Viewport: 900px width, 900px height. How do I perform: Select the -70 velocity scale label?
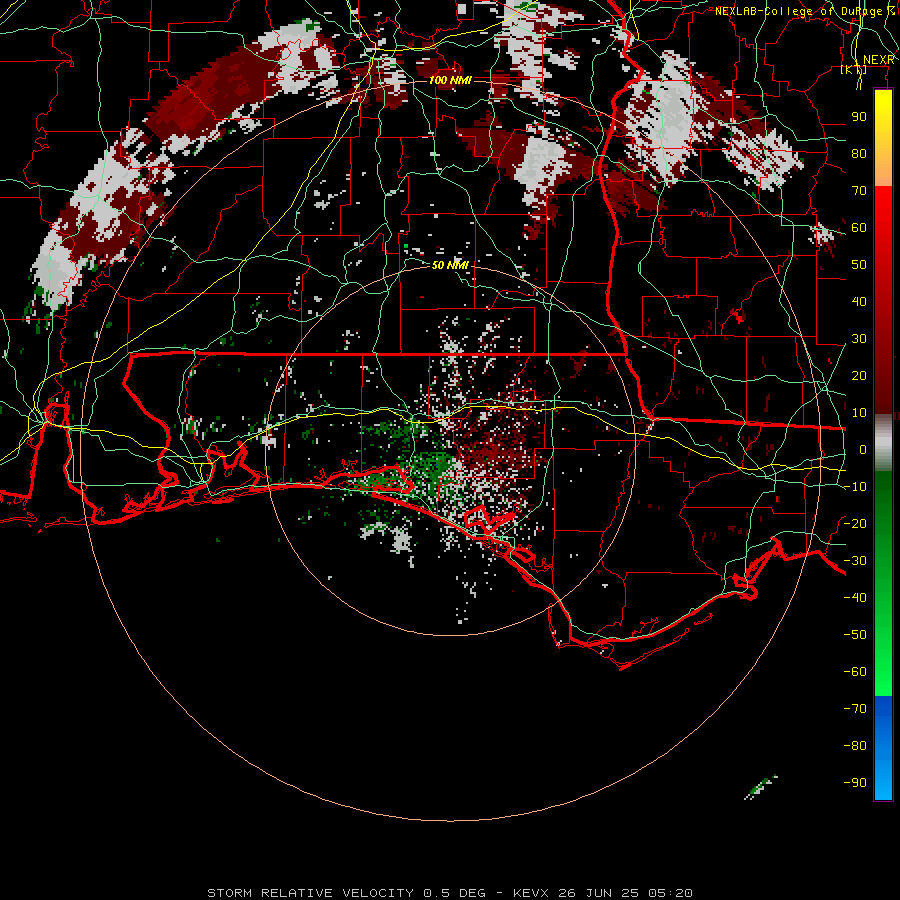[x=855, y=708]
